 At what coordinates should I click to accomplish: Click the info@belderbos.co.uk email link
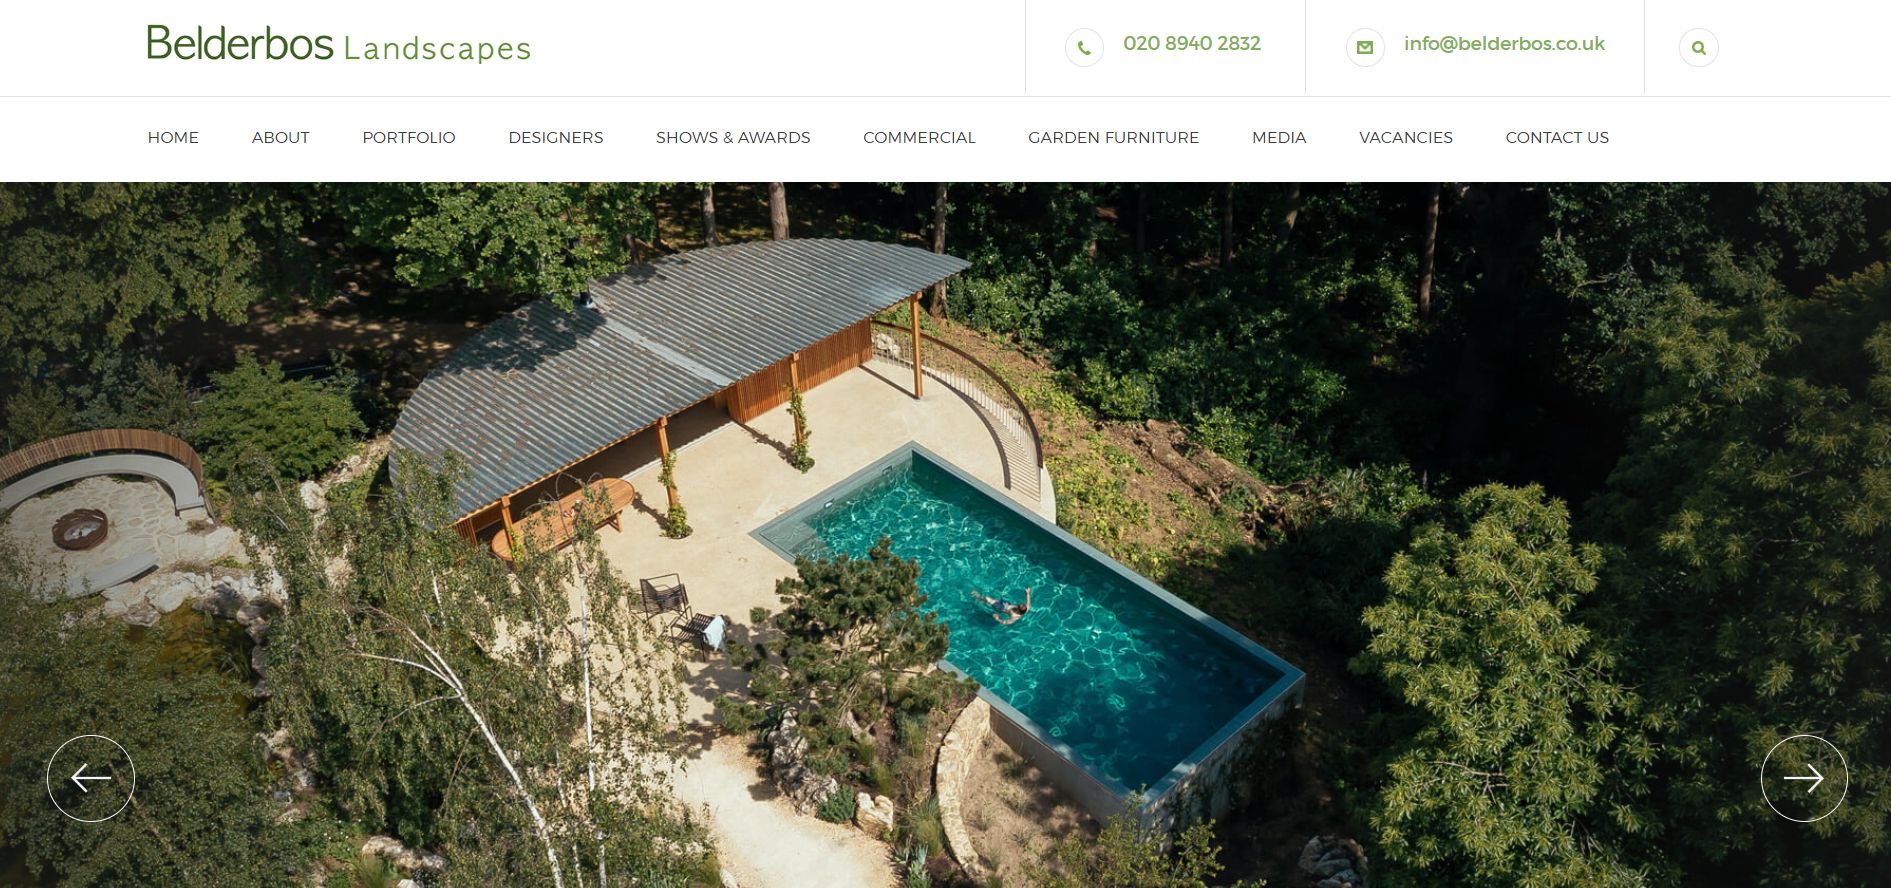click(1504, 44)
